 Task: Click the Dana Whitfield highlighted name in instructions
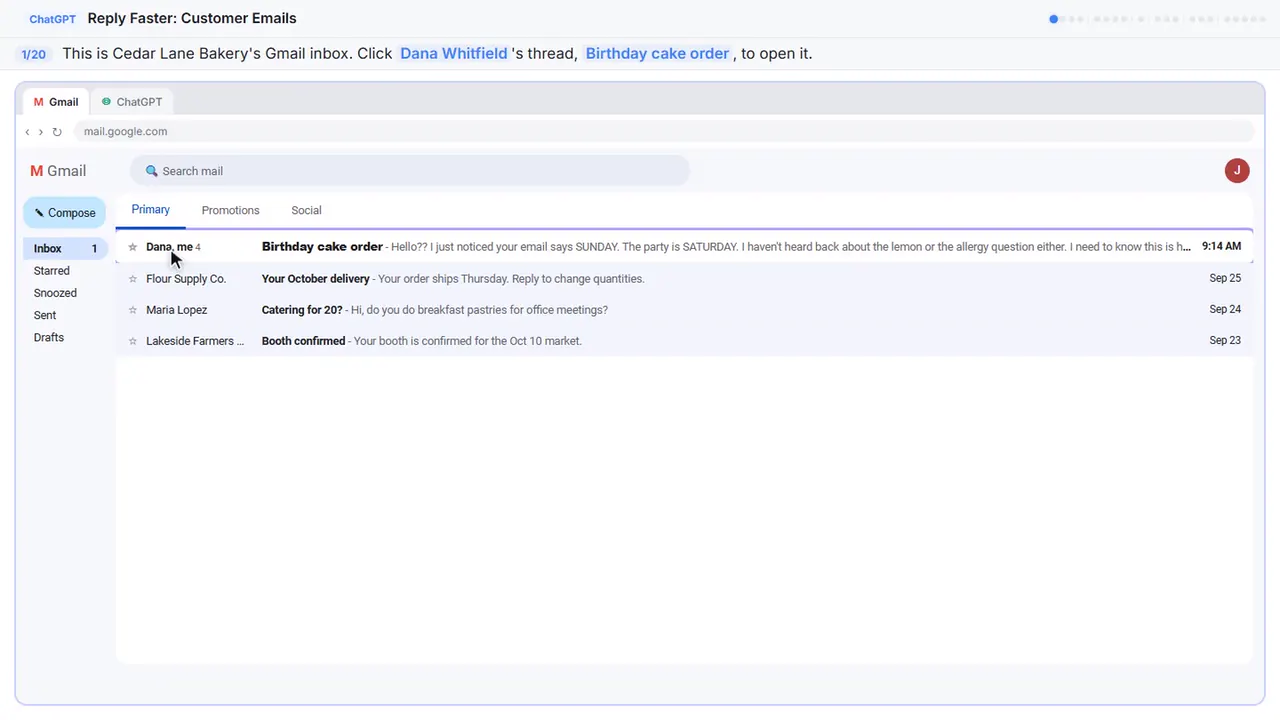click(454, 54)
